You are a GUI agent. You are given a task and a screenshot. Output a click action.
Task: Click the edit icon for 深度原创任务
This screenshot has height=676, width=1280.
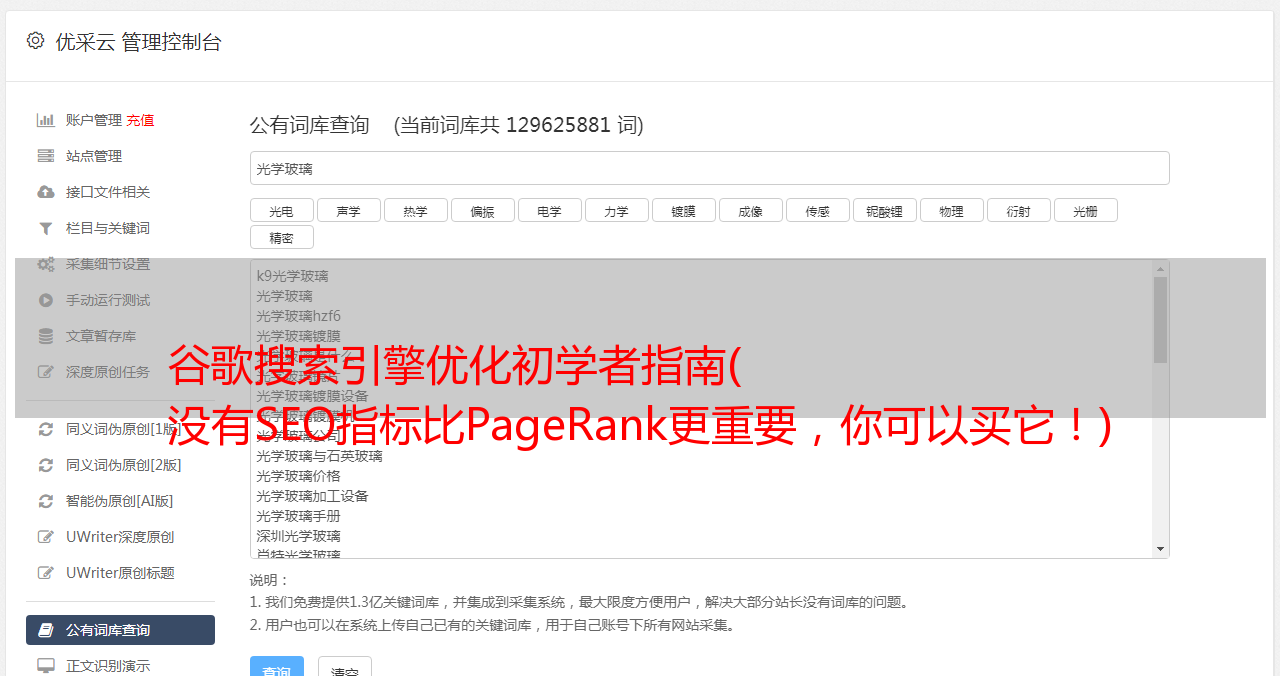tap(45, 372)
